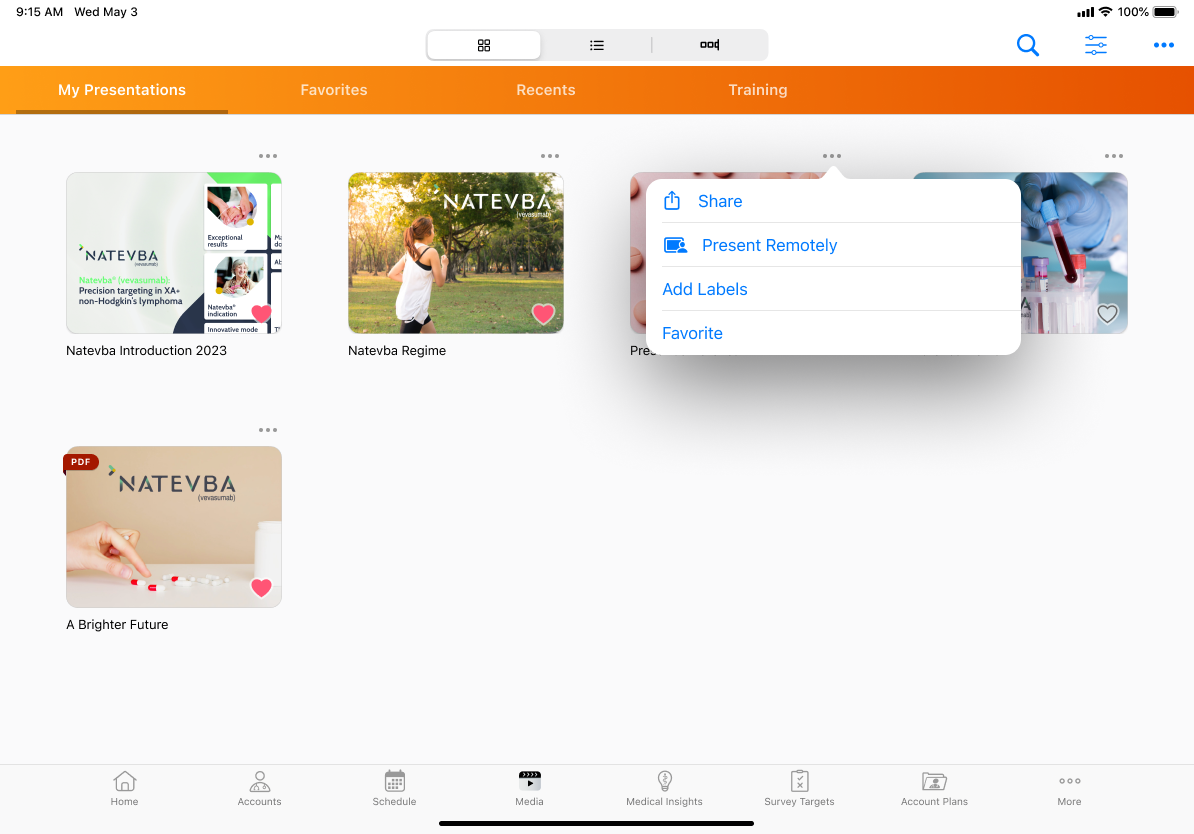Open Account Plans in bottom bar
1194x834 pixels.
coord(934,788)
